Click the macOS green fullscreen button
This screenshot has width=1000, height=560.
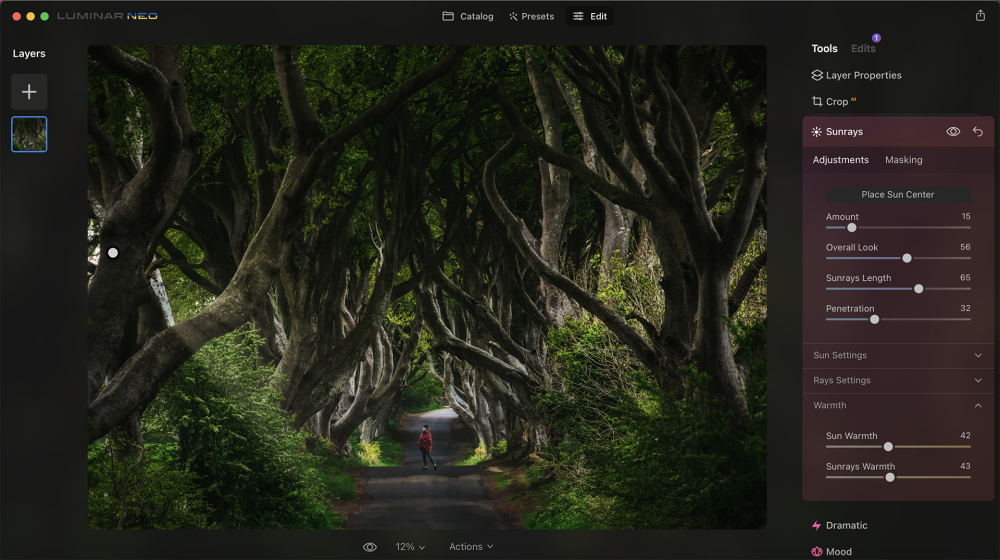[x=45, y=16]
